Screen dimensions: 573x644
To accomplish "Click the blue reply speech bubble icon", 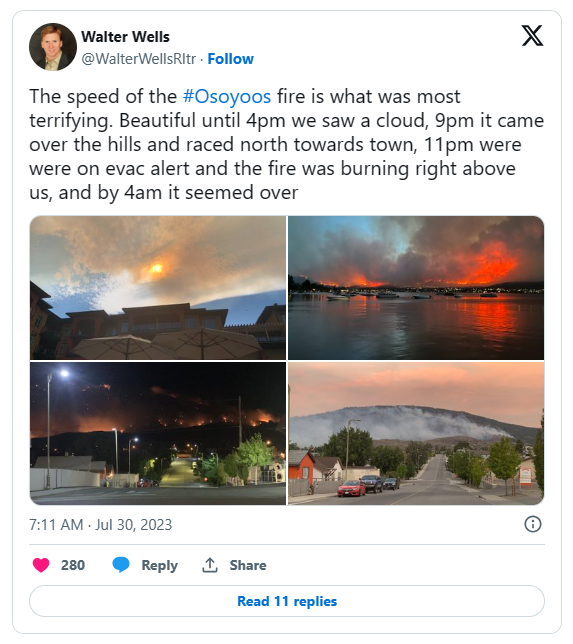I will tap(121, 565).
